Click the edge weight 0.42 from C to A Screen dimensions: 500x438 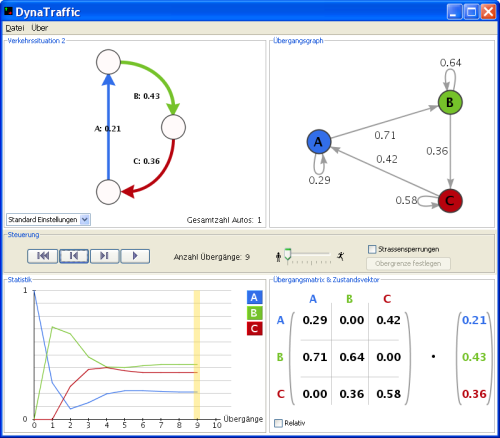pos(387,159)
